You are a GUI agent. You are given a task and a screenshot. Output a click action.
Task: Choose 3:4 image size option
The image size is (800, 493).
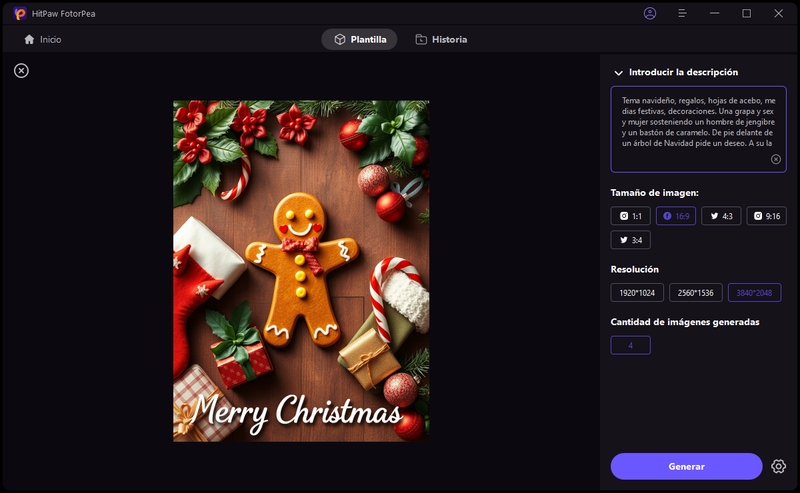(630, 240)
